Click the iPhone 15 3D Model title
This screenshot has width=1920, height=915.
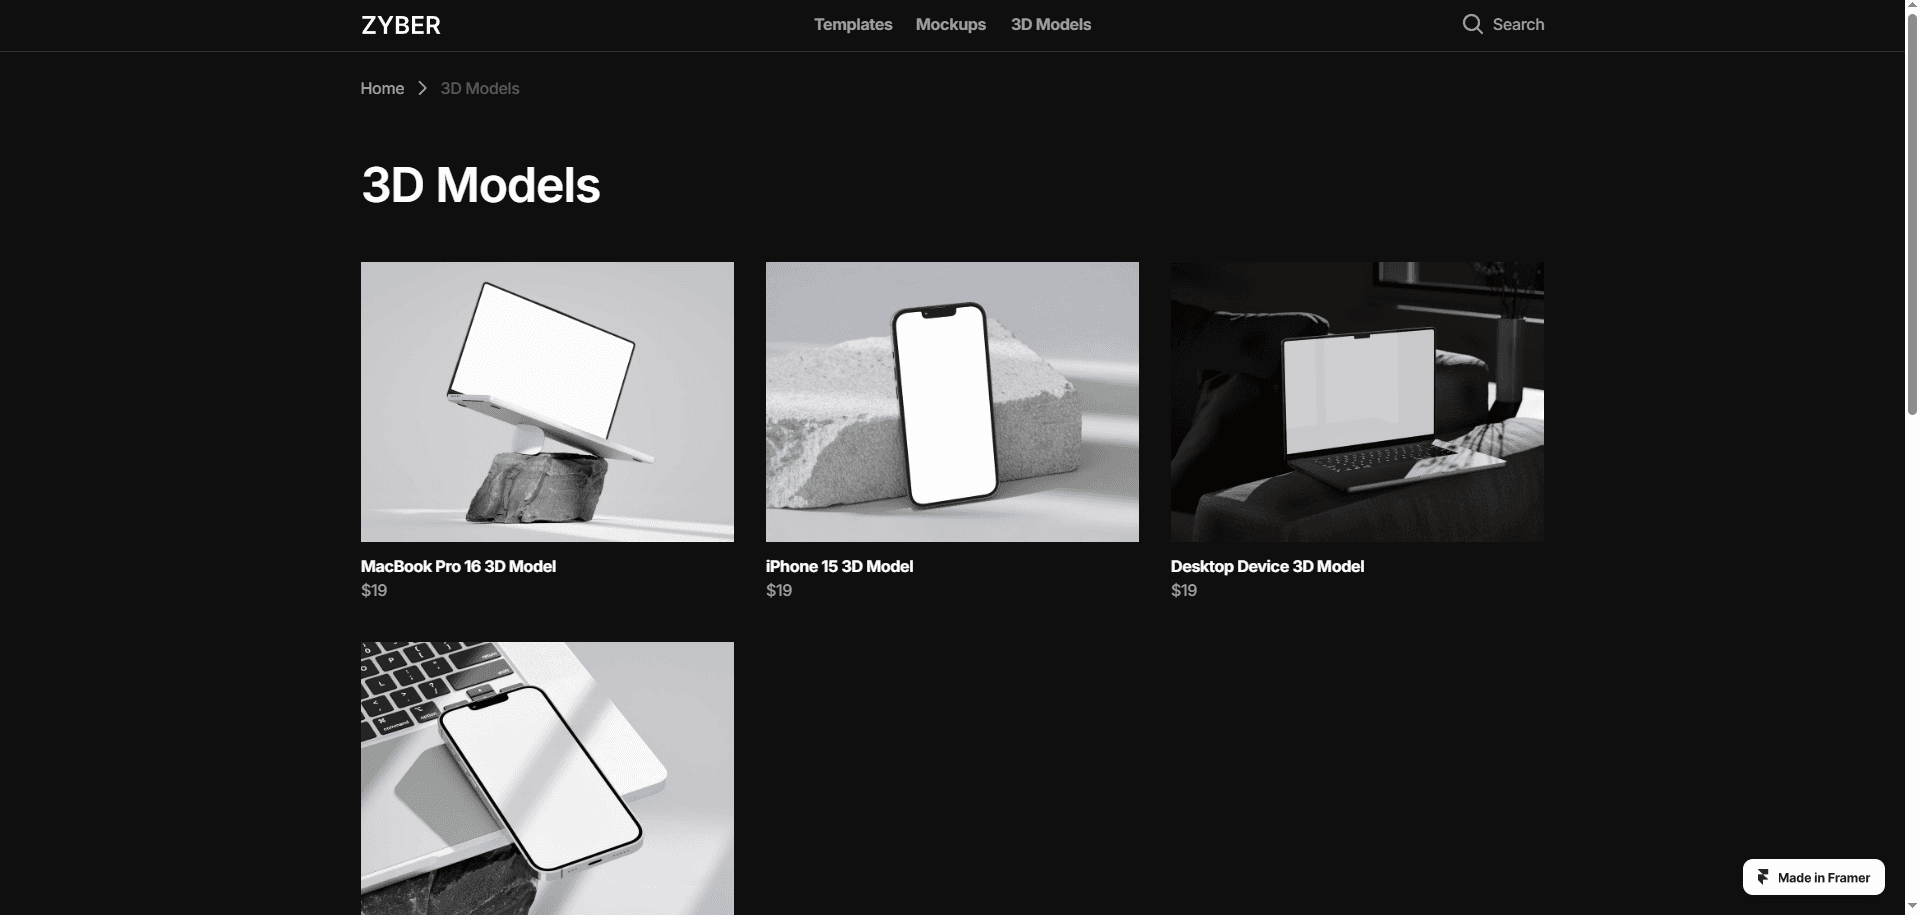(x=839, y=566)
